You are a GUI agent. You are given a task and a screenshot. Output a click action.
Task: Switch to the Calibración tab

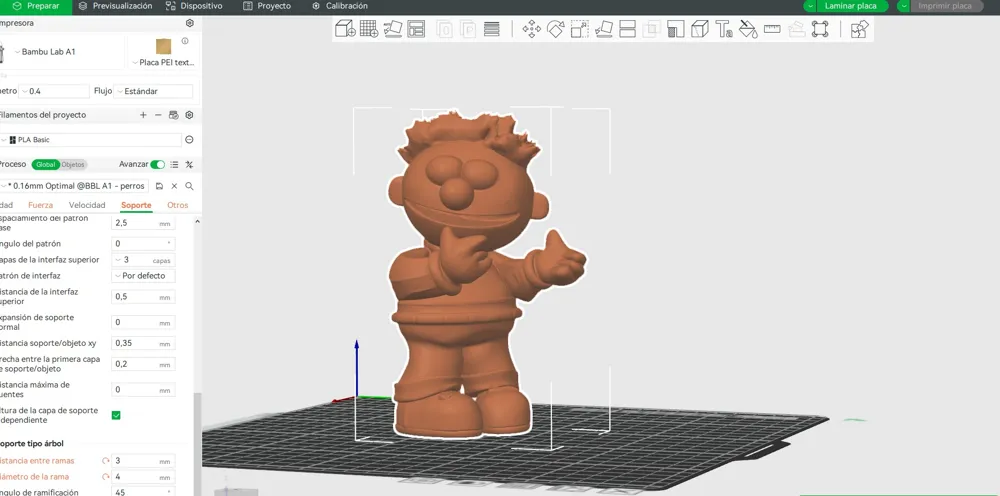340,6
